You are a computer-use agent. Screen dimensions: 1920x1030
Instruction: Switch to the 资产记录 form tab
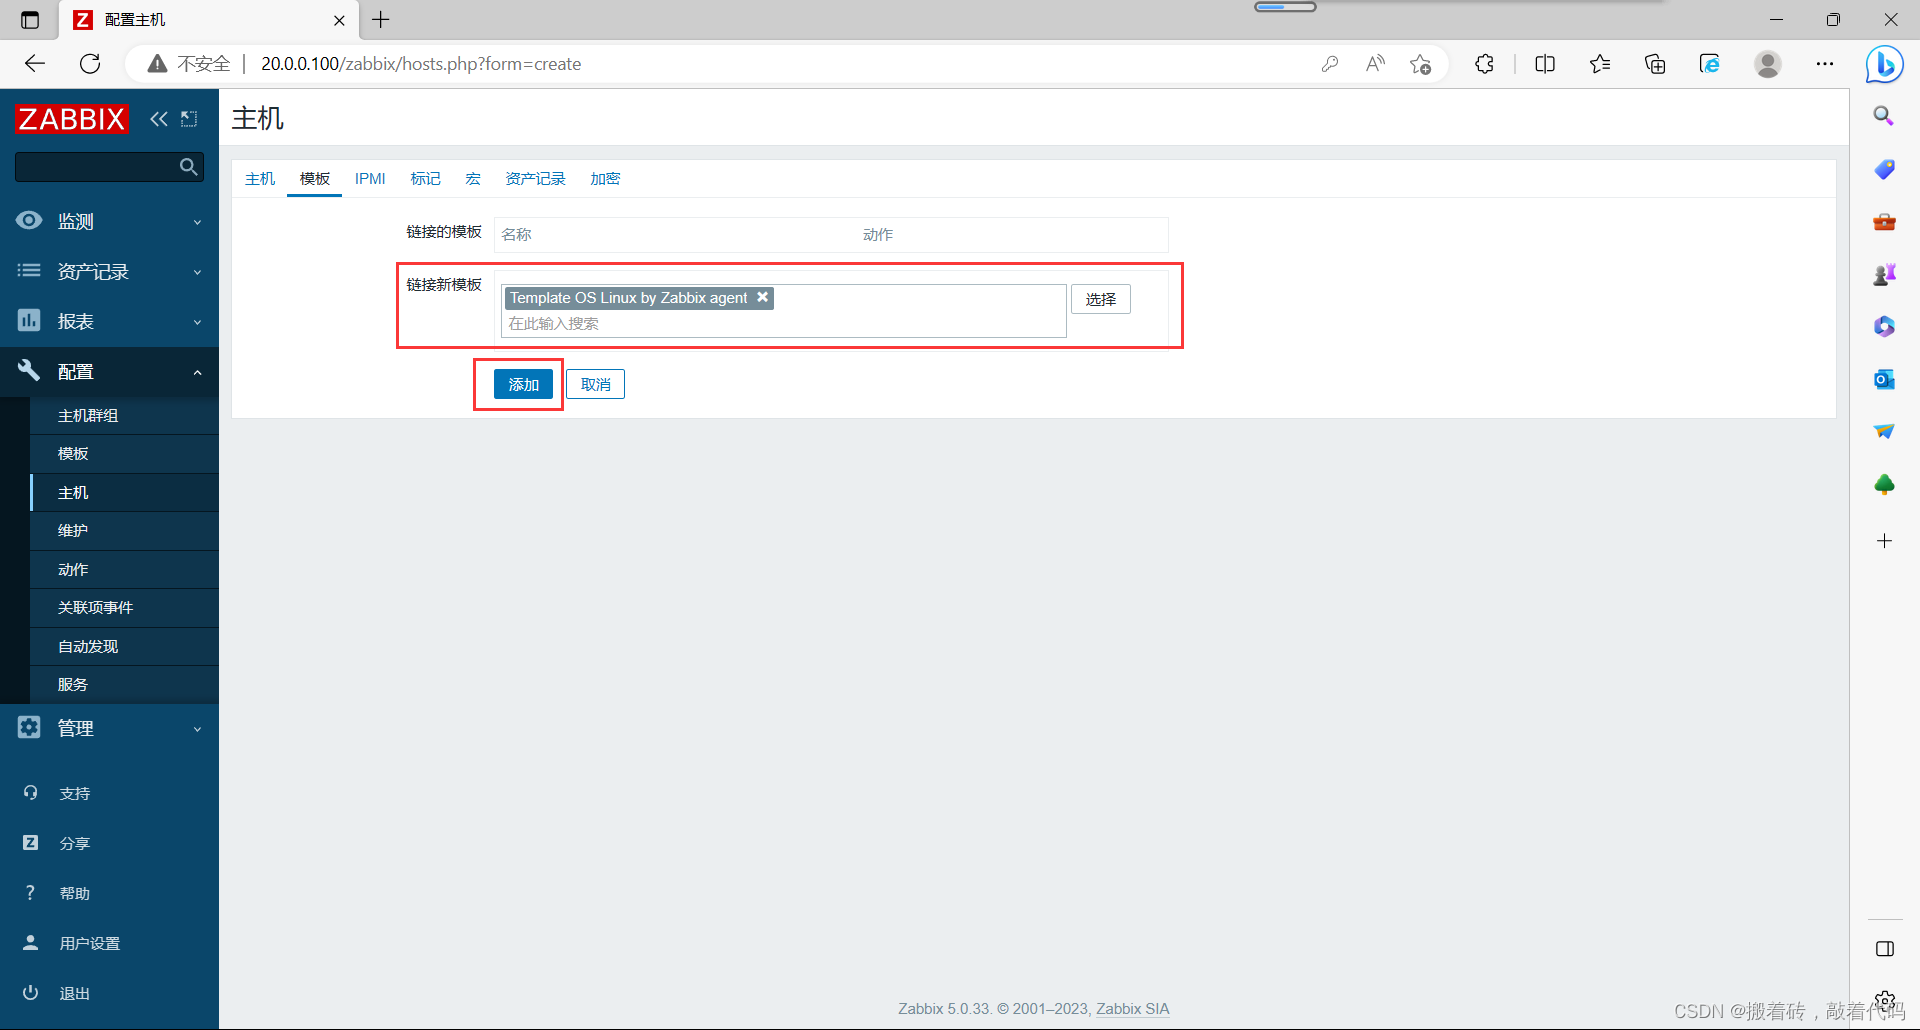pyautogui.click(x=535, y=178)
